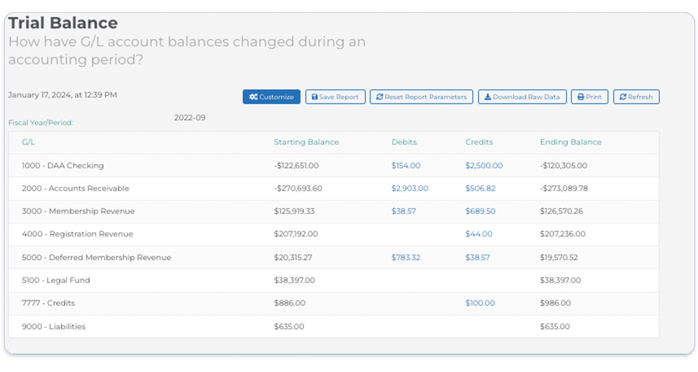Click the -$120,305.00 ending balance
Image resolution: width=698 pixels, height=372 pixels.
[564, 166]
